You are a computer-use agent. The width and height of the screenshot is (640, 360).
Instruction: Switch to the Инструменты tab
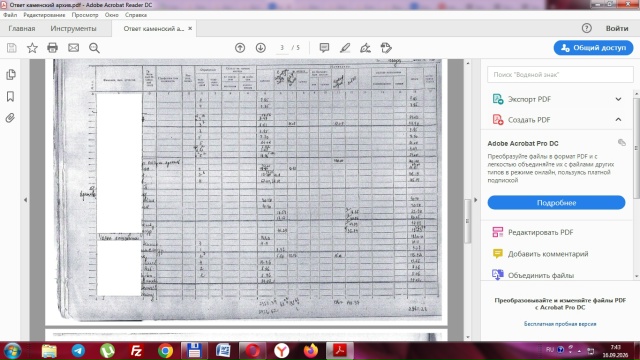pos(73,29)
